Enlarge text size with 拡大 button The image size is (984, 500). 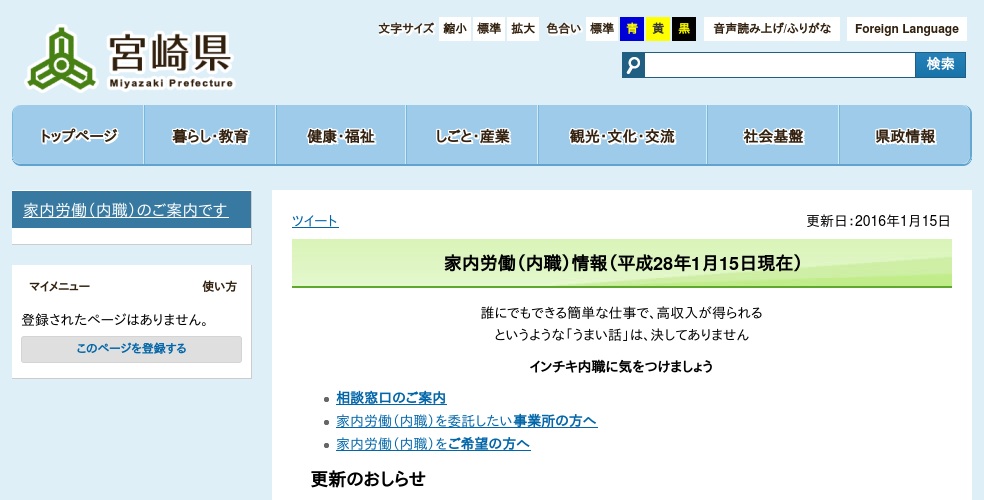[523, 29]
